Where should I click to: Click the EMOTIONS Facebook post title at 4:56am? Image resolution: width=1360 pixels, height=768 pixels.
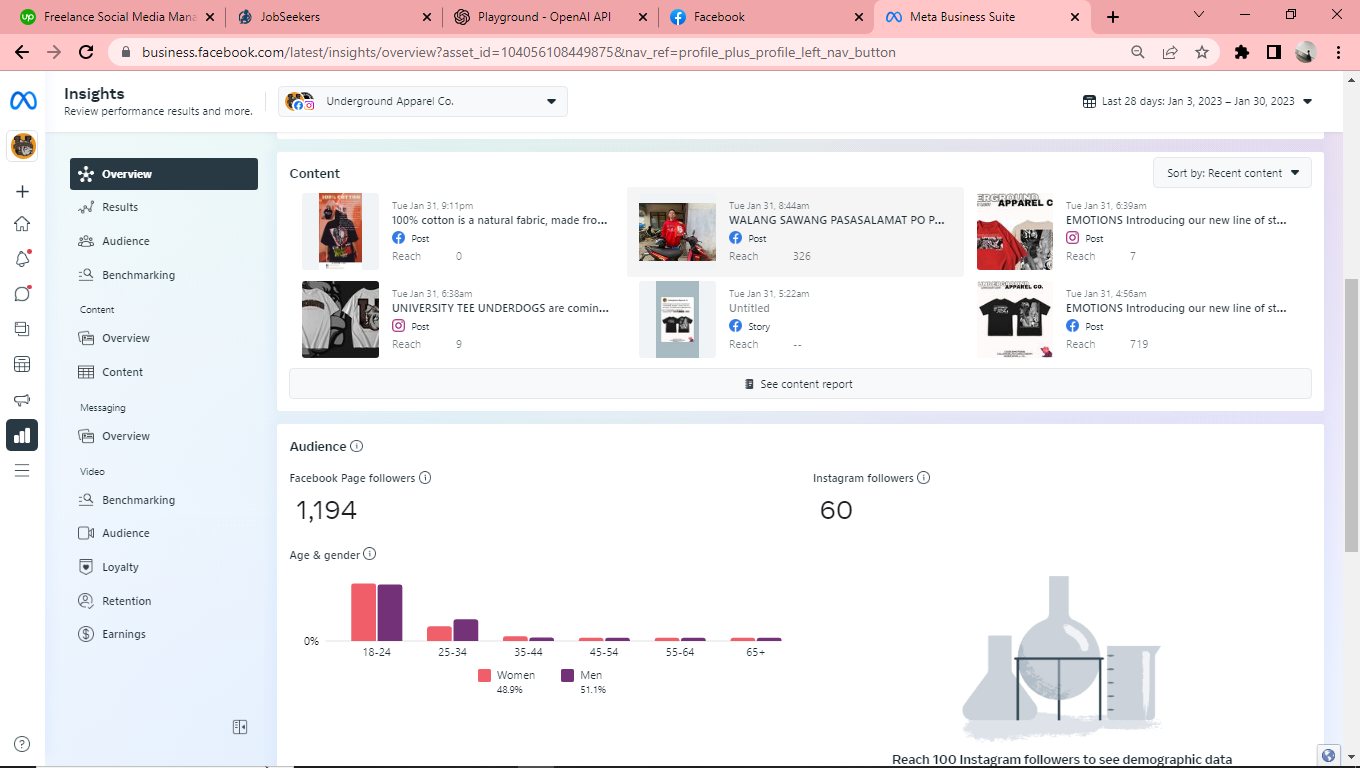(x=1176, y=308)
